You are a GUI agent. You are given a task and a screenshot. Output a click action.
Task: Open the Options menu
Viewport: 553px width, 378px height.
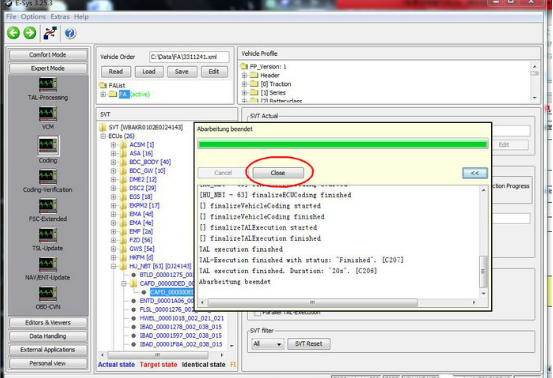33,17
